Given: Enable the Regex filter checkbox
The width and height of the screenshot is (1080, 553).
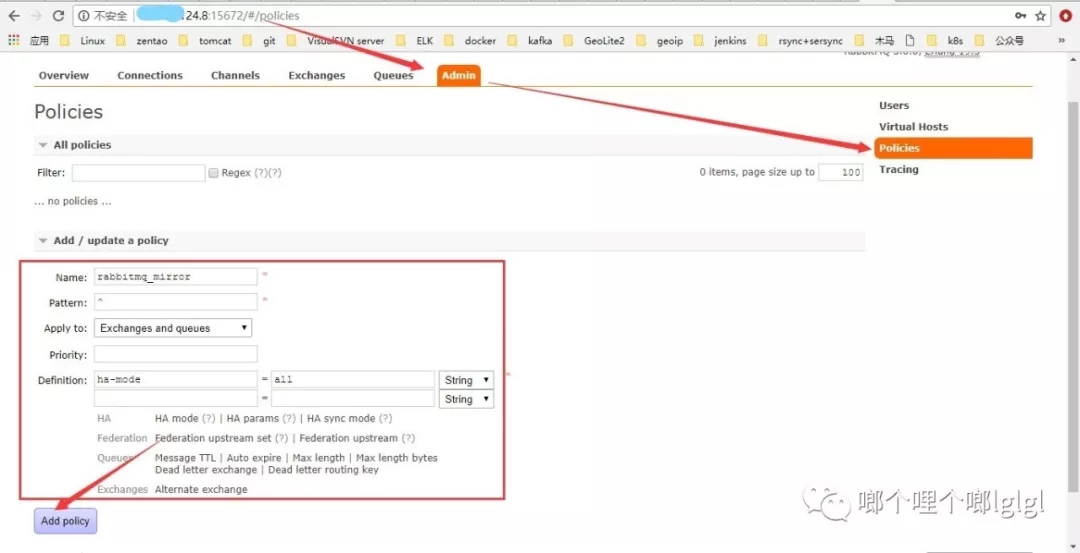Looking at the screenshot, I should (214, 173).
